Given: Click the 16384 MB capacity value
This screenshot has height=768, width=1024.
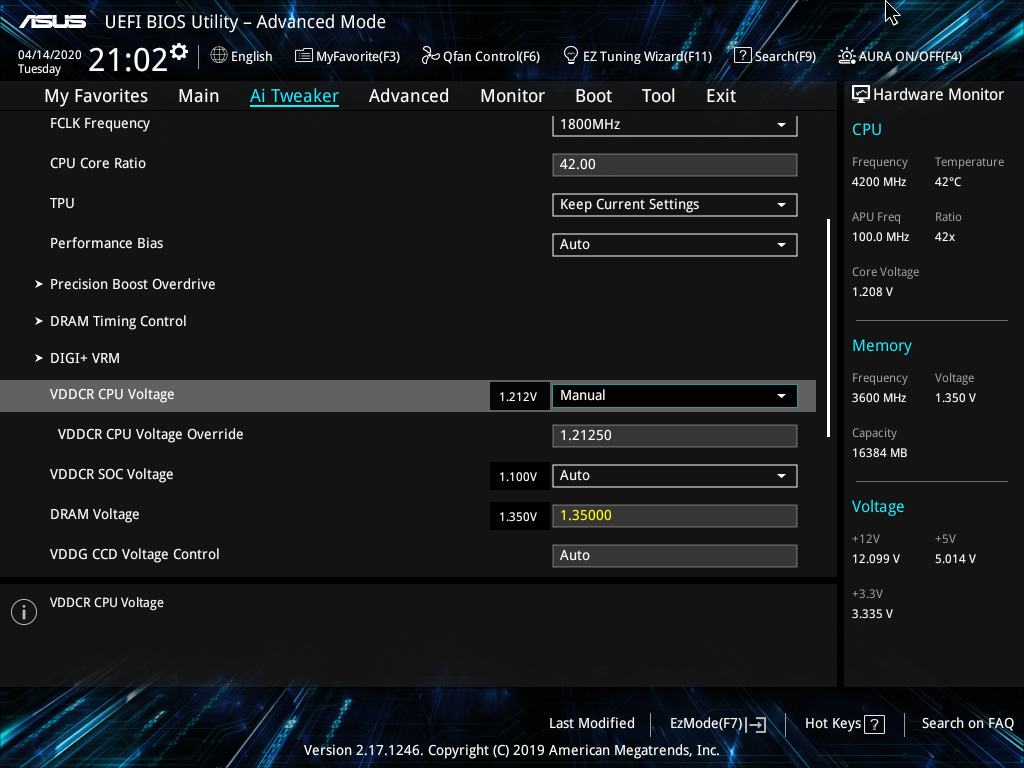Looking at the screenshot, I should (880, 453).
